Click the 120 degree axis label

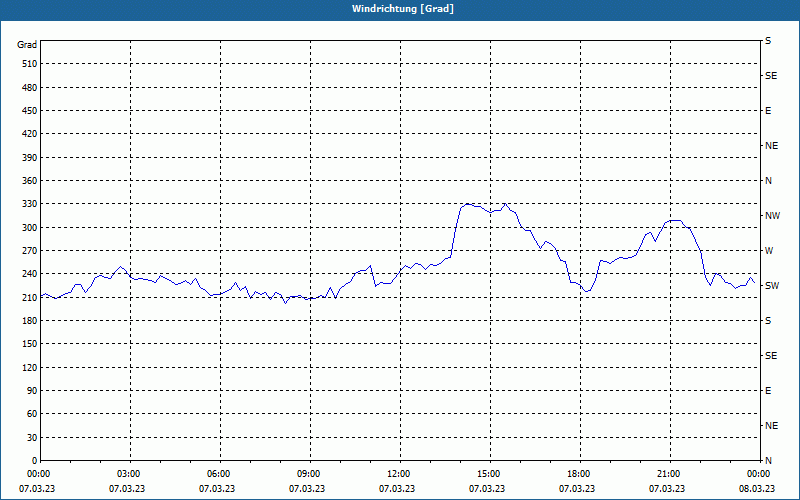click(x=29, y=367)
